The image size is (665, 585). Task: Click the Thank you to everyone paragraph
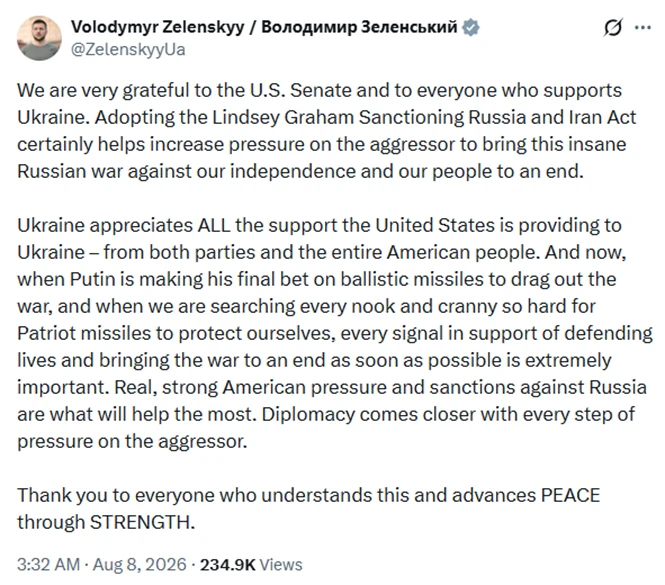(309, 509)
